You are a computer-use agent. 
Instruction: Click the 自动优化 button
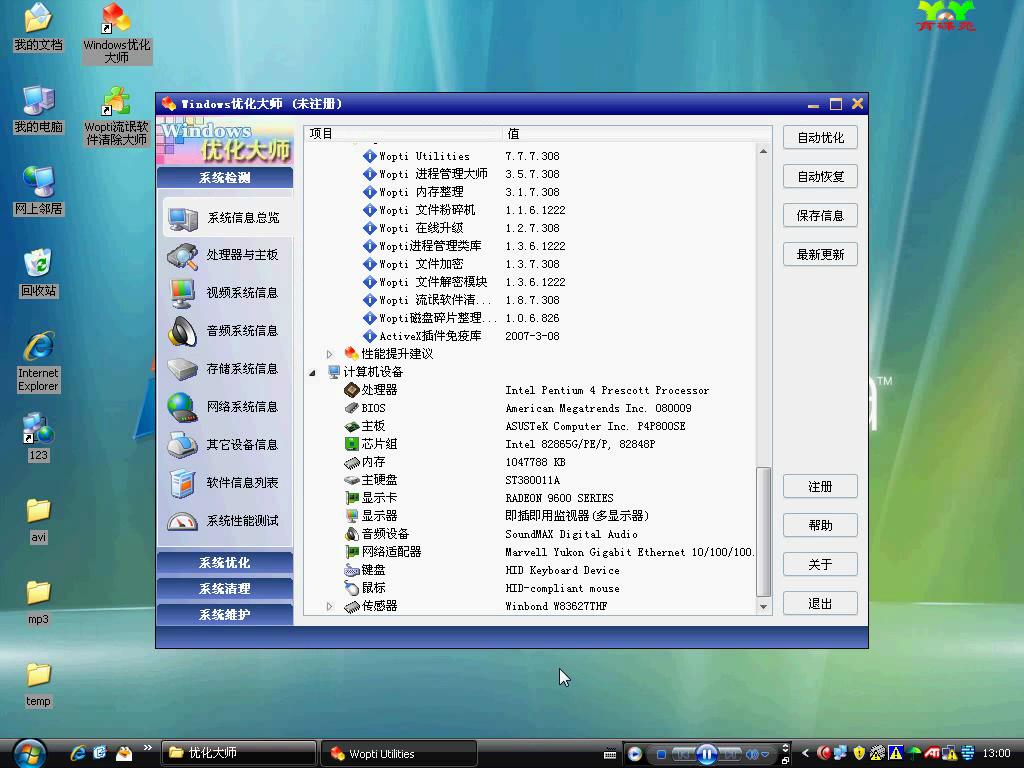point(820,138)
